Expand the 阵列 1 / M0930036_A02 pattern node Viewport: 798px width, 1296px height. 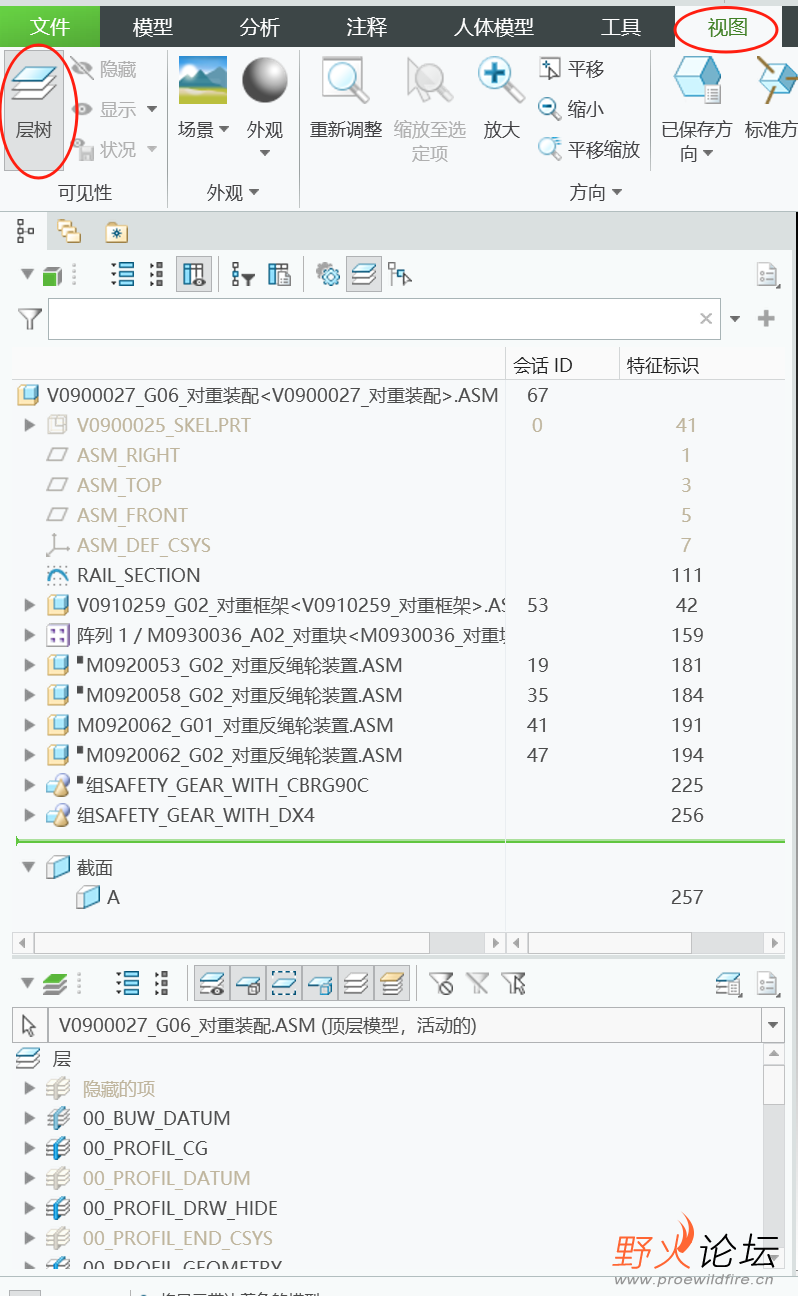click(x=29, y=635)
